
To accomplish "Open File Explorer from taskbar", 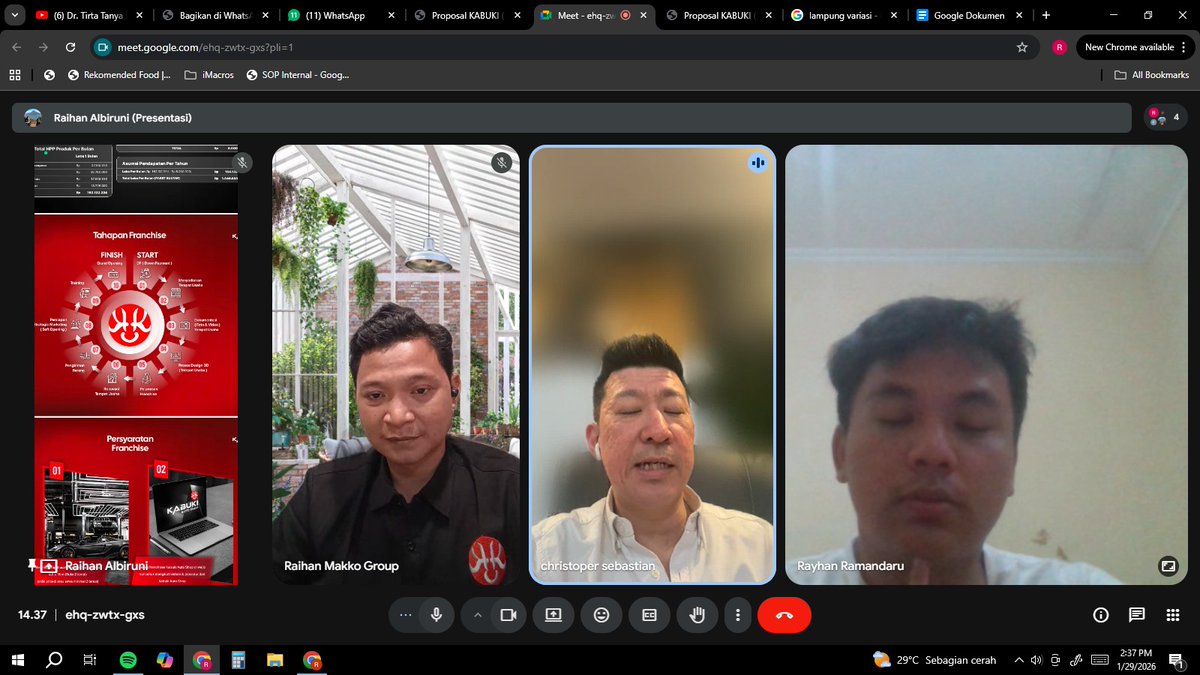I will pyautogui.click(x=275, y=660).
